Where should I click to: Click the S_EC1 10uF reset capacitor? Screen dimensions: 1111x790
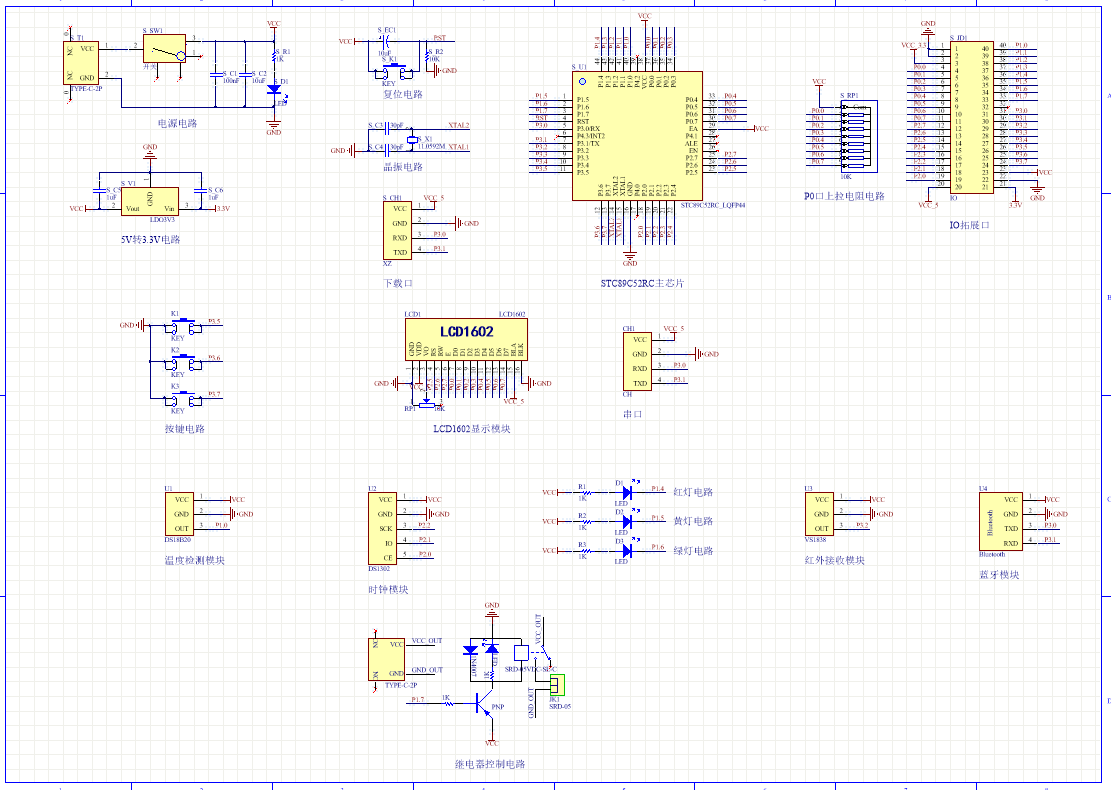387,42
